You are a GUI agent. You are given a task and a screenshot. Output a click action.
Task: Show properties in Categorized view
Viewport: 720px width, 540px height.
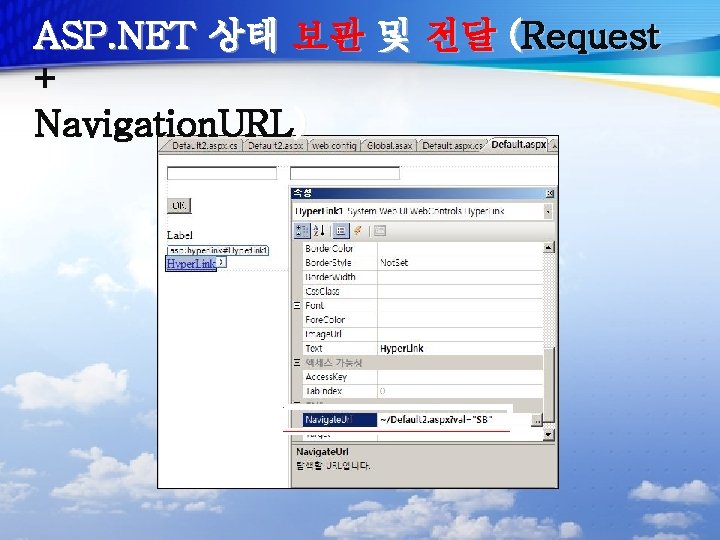[x=302, y=231]
